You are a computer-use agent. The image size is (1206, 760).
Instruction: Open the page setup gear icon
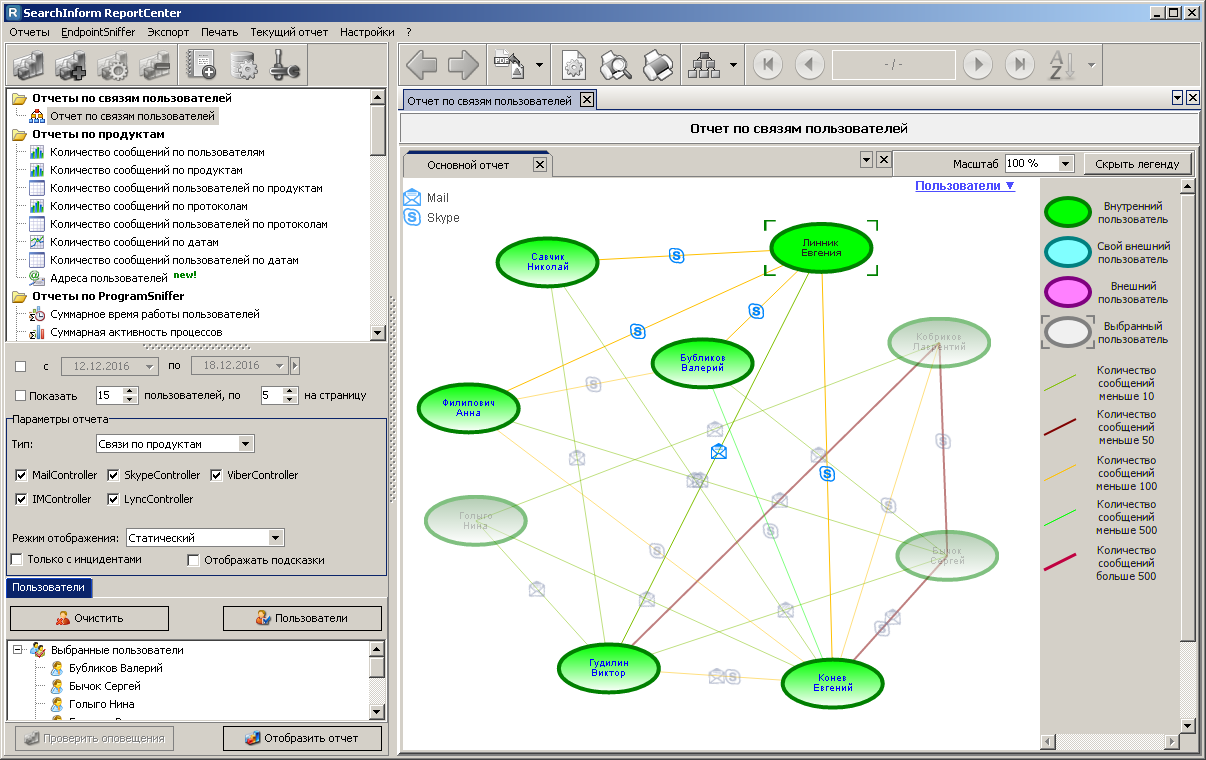[574, 66]
